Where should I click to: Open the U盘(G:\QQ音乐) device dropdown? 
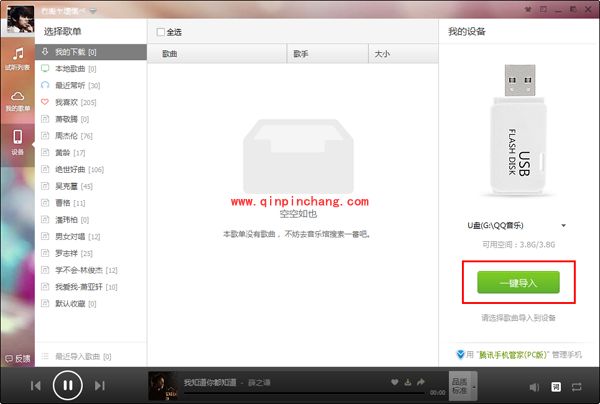pos(517,225)
